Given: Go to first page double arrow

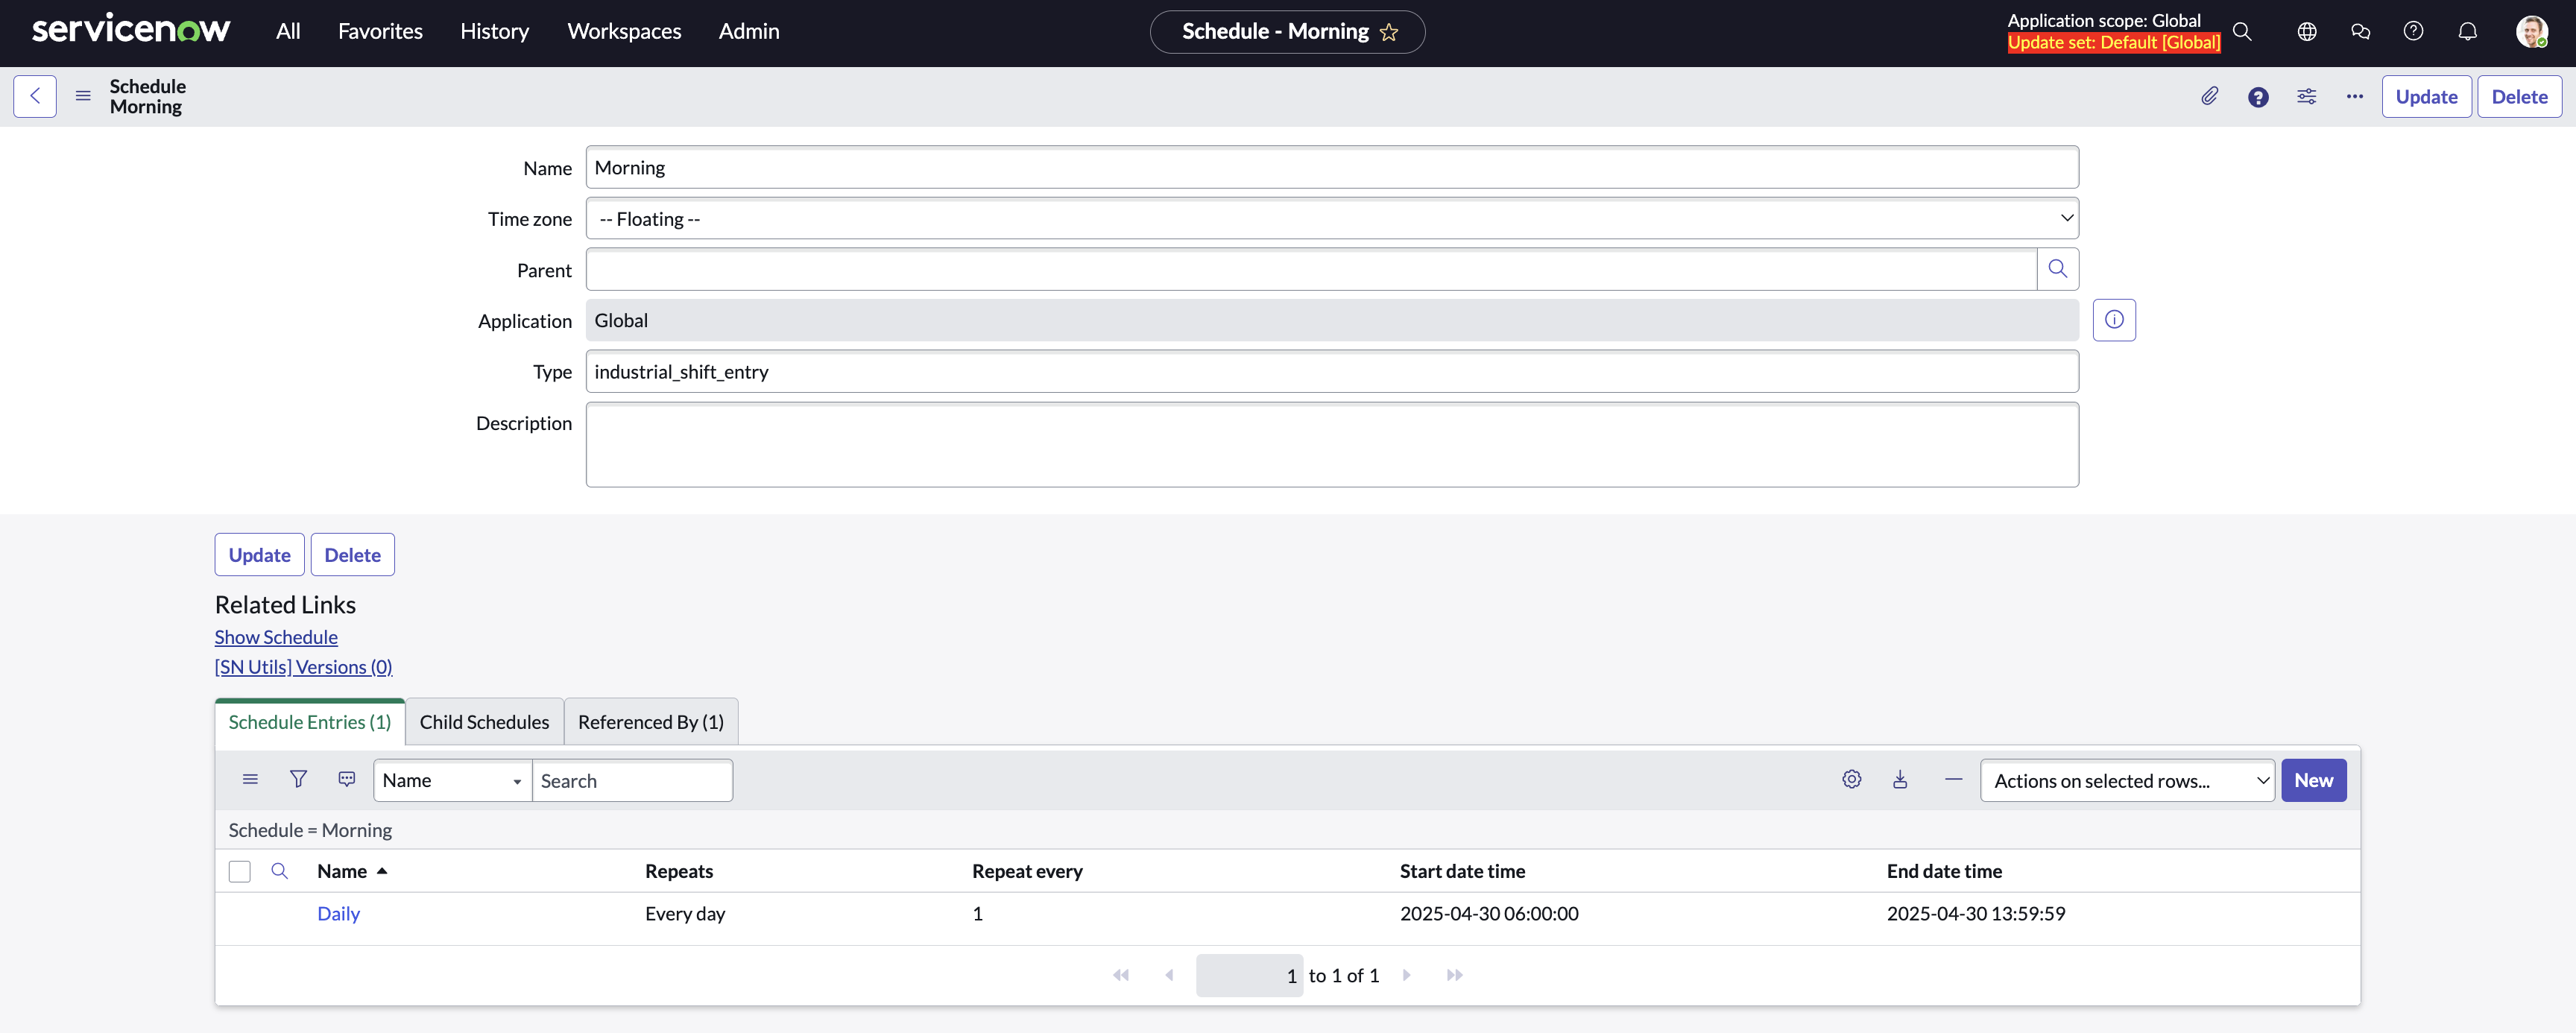Looking at the screenshot, I should pos(1120,975).
